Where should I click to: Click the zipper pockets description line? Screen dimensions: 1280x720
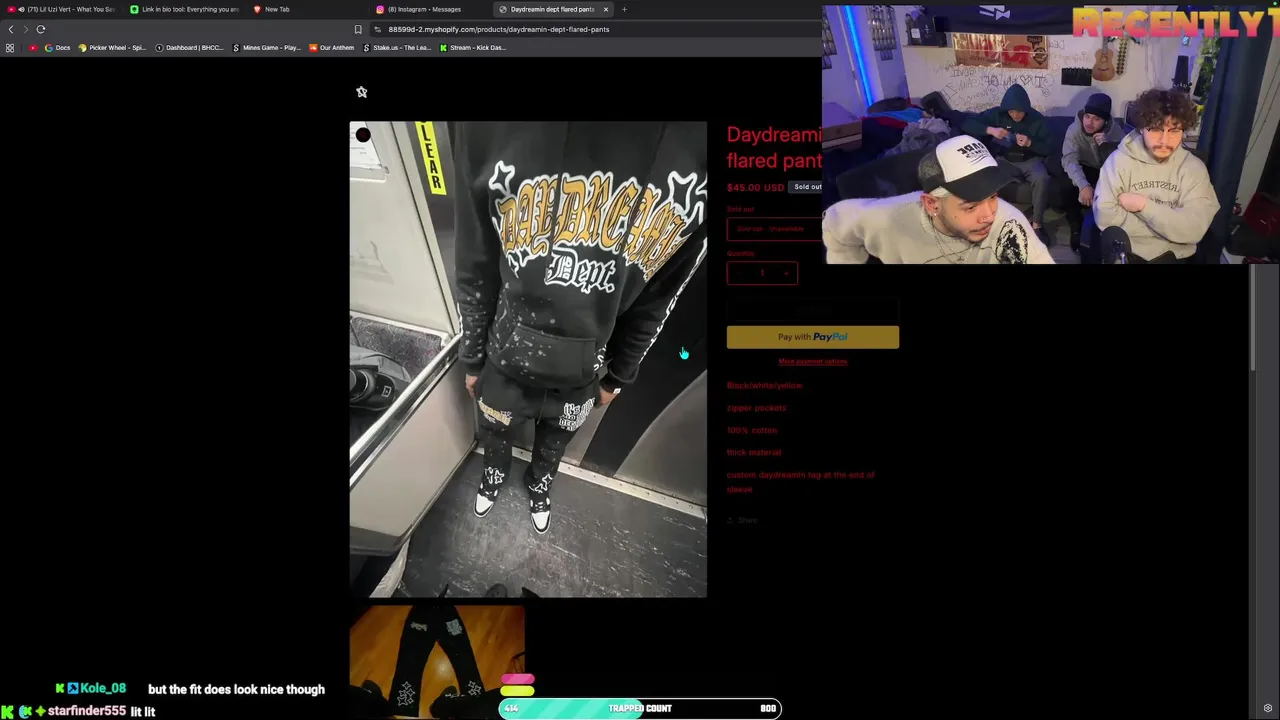[x=756, y=408]
